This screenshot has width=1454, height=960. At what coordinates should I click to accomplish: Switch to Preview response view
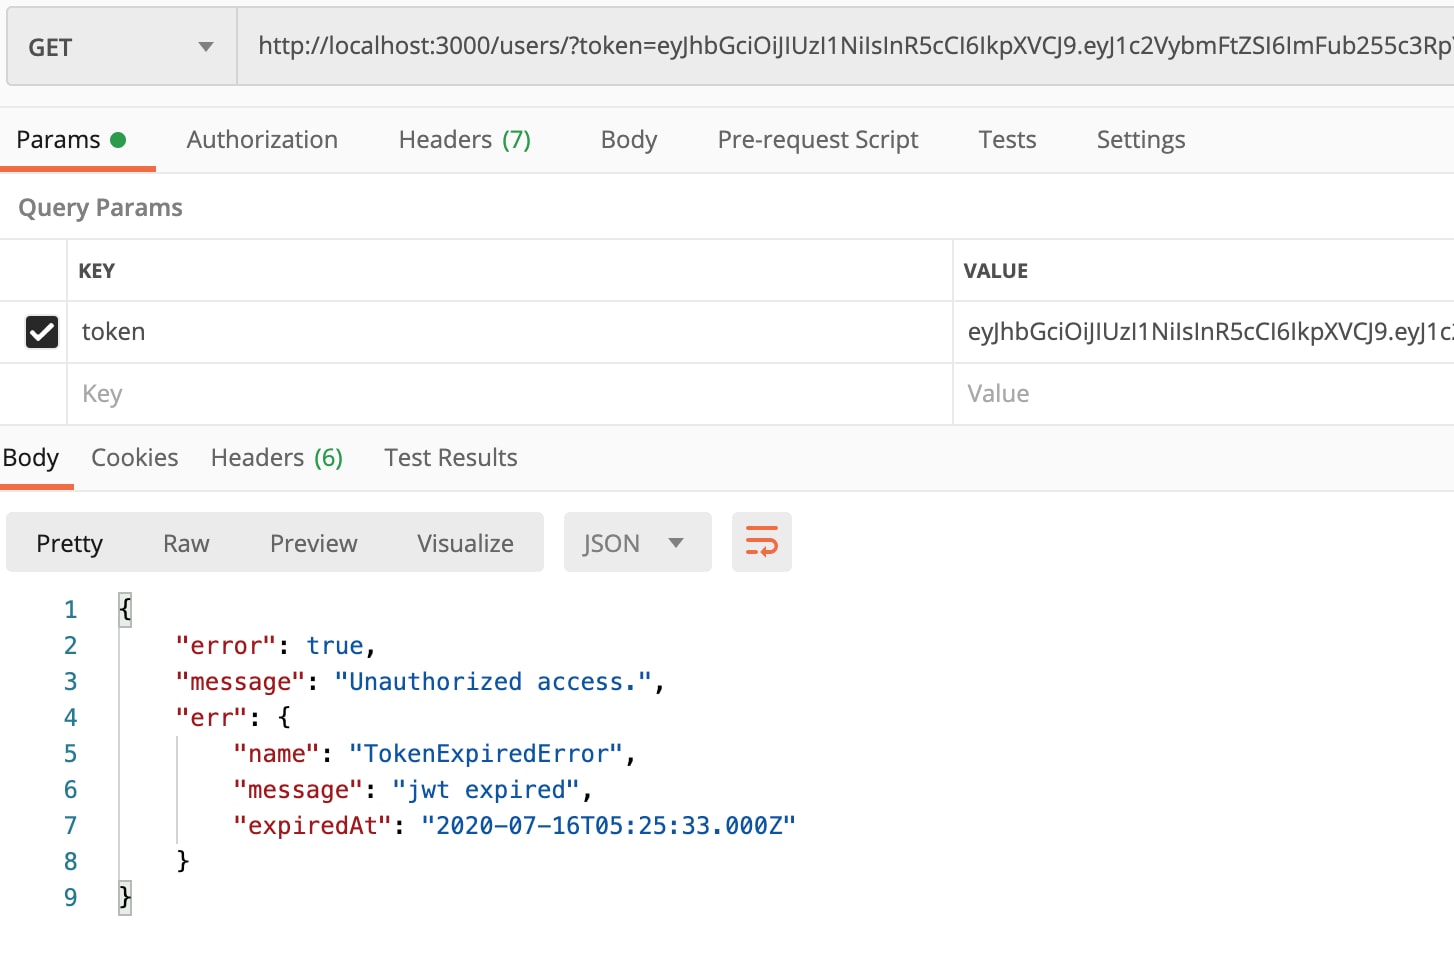pyautogui.click(x=314, y=543)
